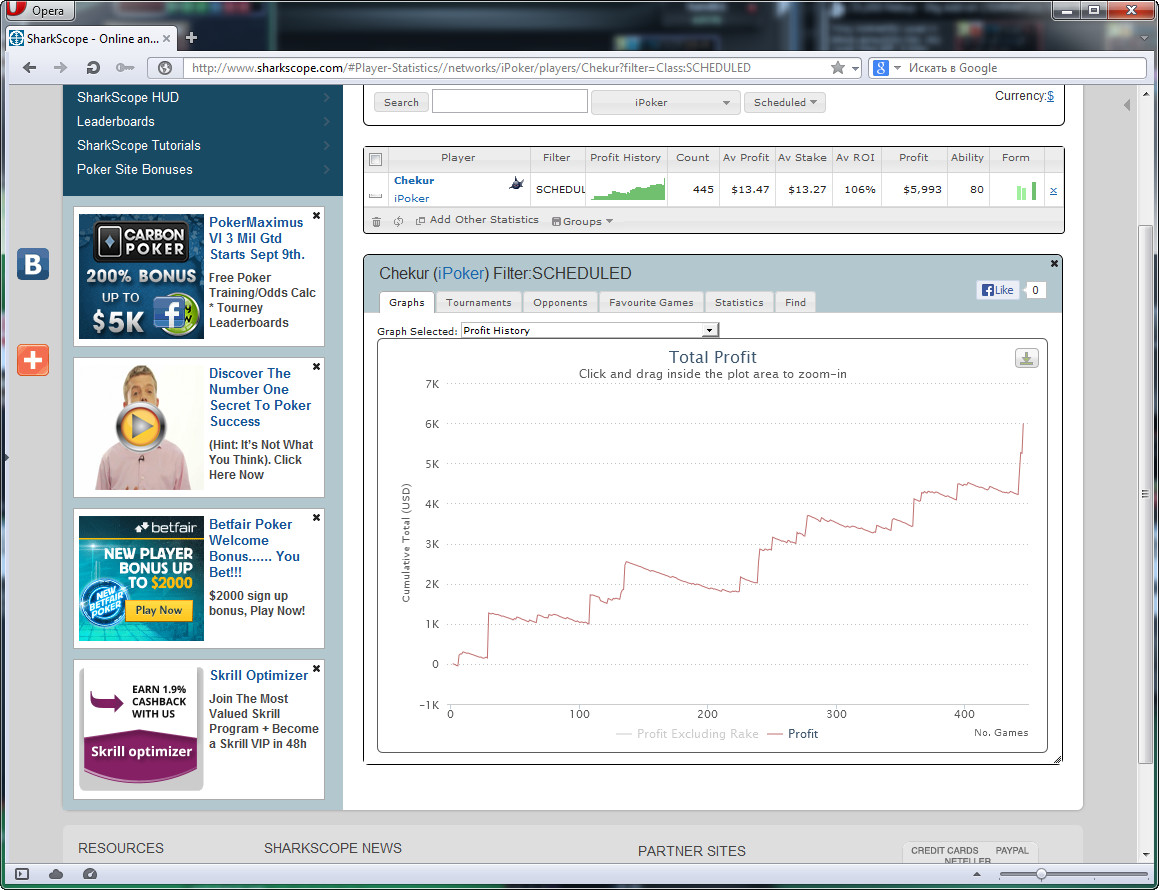Delete selected rows with the trash icon
Image resolution: width=1159 pixels, height=890 pixels.
coord(376,221)
